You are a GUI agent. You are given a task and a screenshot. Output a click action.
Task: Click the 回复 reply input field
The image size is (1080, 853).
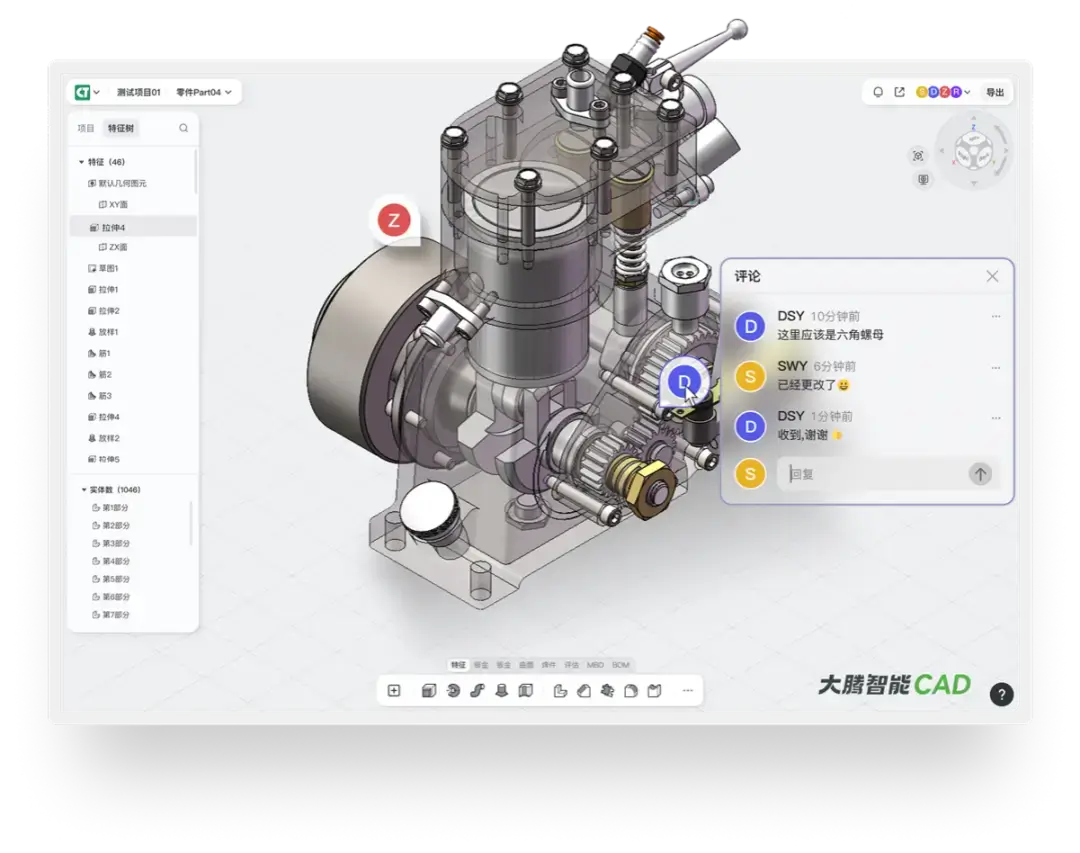coord(870,474)
